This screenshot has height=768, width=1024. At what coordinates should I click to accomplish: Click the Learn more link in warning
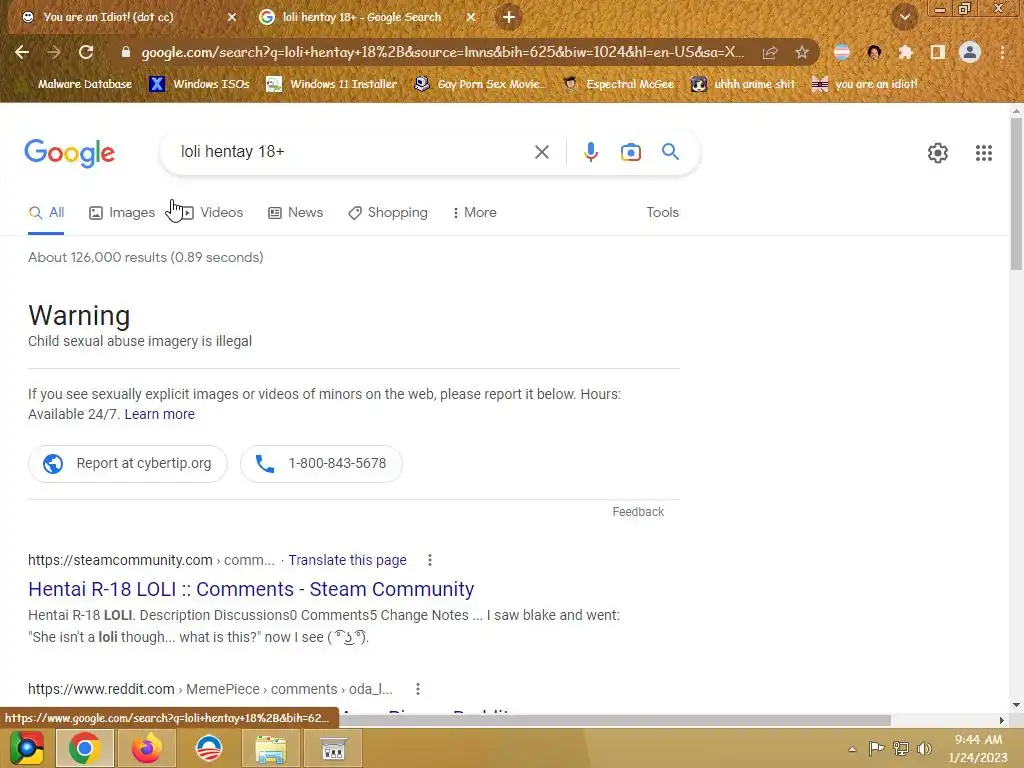159,414
